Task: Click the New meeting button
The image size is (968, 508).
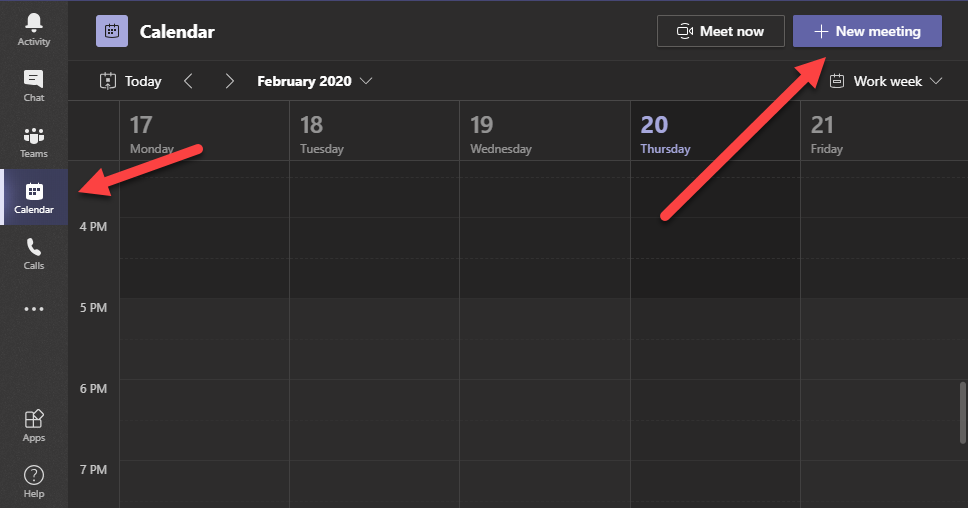Action: click(x=867, y=31)
